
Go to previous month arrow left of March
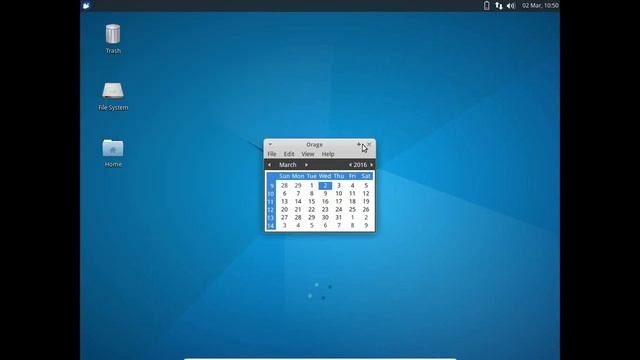pos(269,164)
